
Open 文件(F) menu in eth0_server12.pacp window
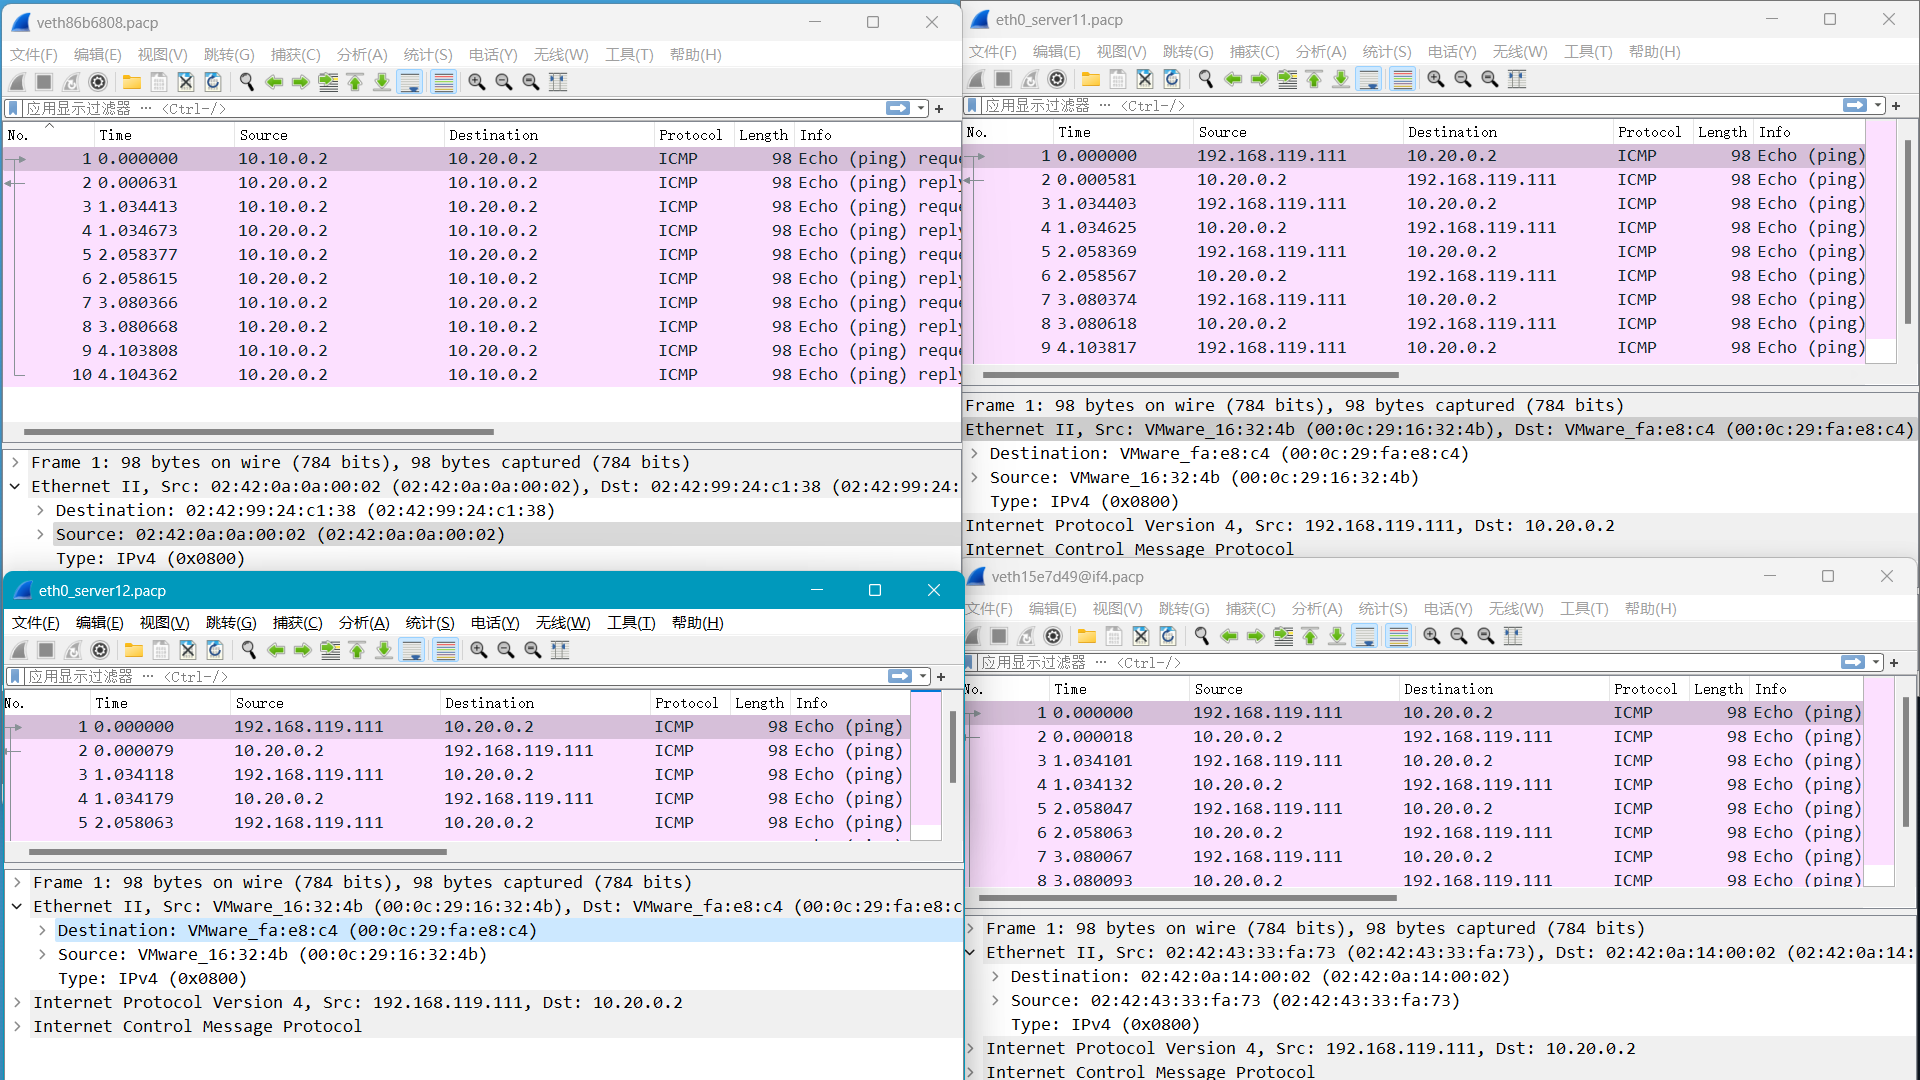[x=36, y=623]
